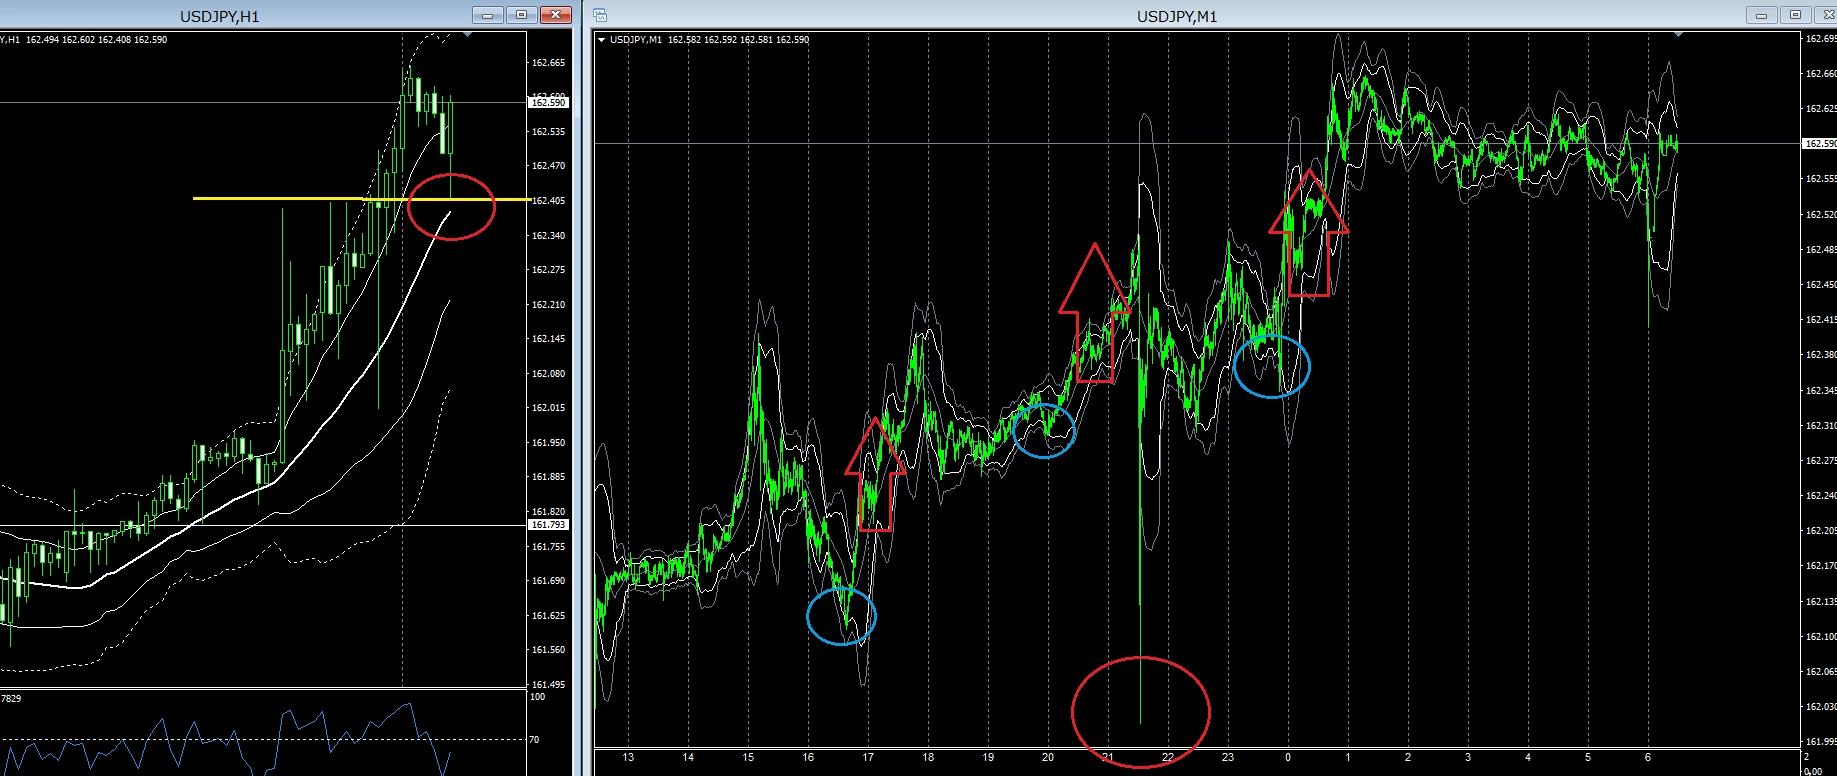
Task: Click the H1 indicator subwindow with level 70
Action: pyautogui.click(x=263, y=733)
